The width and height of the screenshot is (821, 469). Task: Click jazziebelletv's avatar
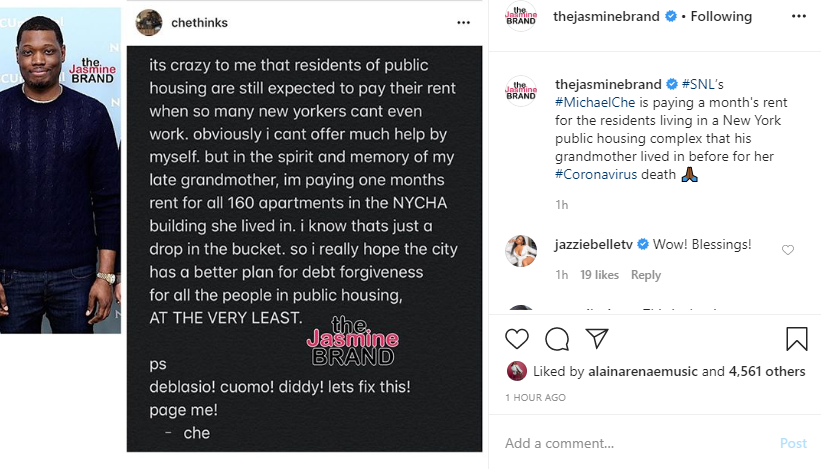point(520,249)
